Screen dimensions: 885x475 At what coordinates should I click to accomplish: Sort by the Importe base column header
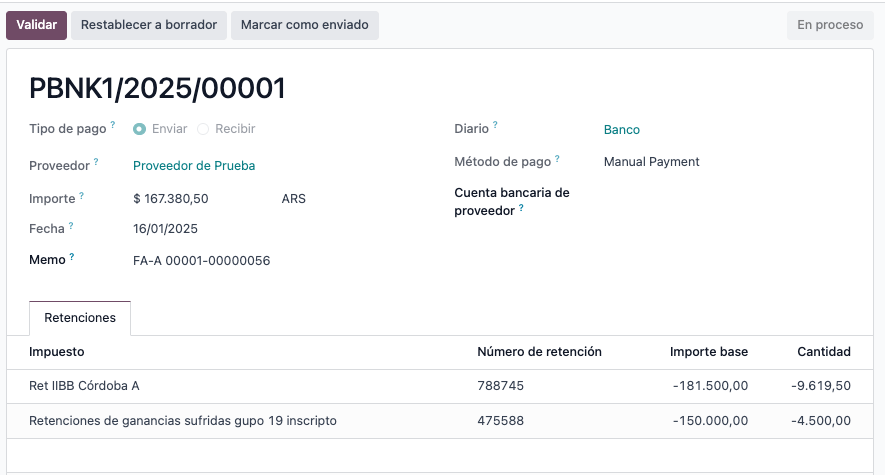click(x=709, y=352)
